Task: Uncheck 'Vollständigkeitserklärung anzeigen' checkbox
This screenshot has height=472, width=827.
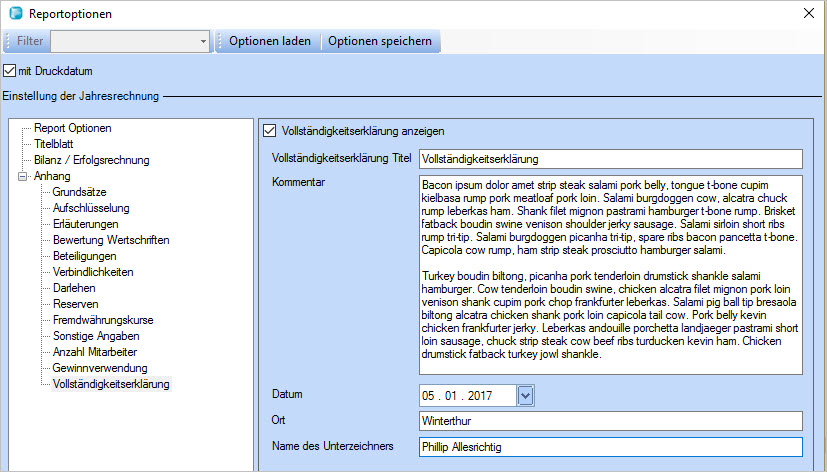Action: click(x=269, y=130)
